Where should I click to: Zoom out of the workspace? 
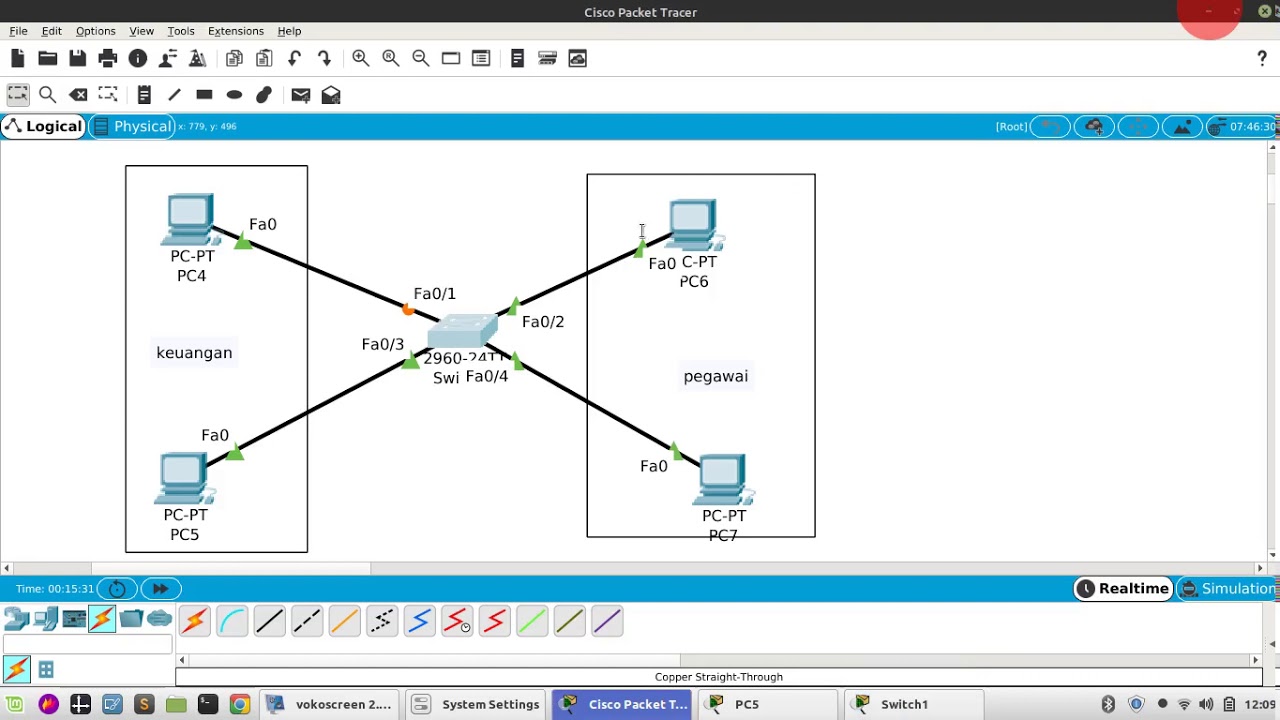421,59
